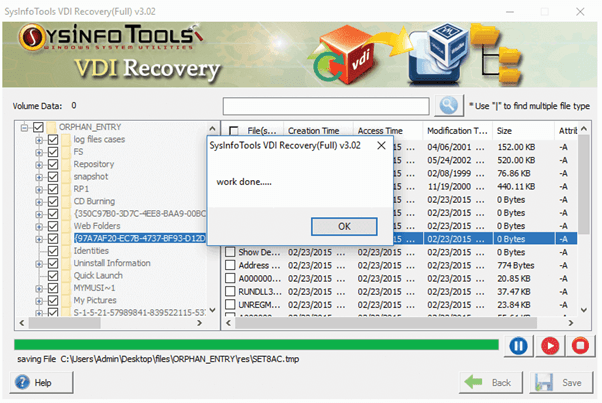
Task: Sort by Modification T... column header
Action: 458,131
